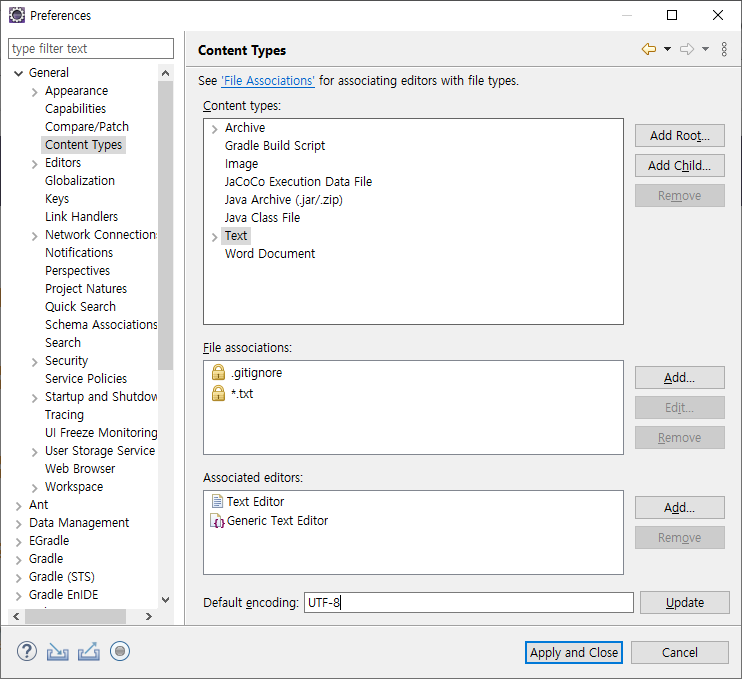Open back history dropdown arrow
Screen dimensions: 742x679
tap(667, 49)
